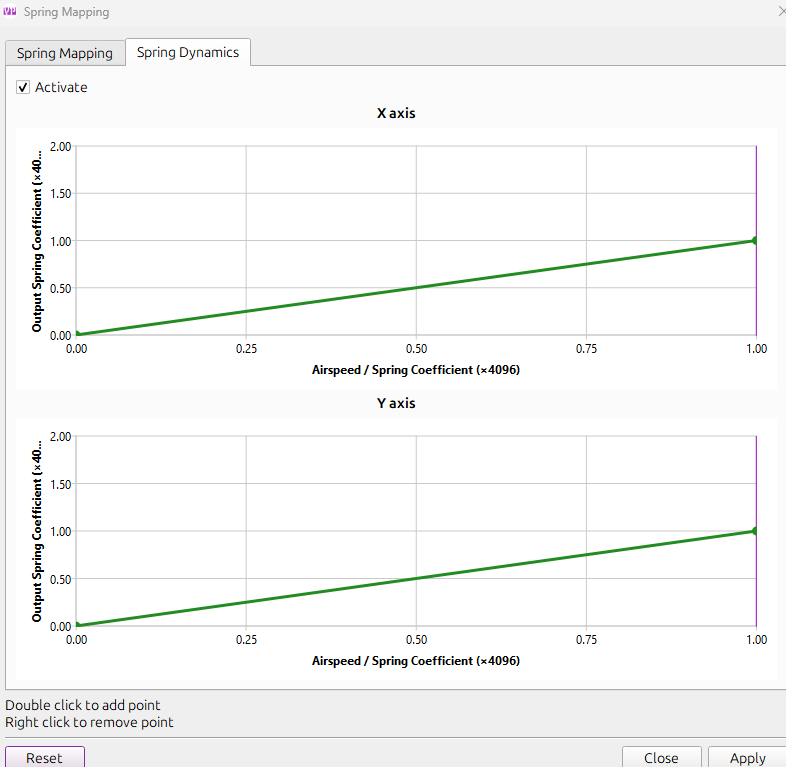Switch to the Spring Mapping tab
The image size is (786, 767).
(x=65, y=53)
